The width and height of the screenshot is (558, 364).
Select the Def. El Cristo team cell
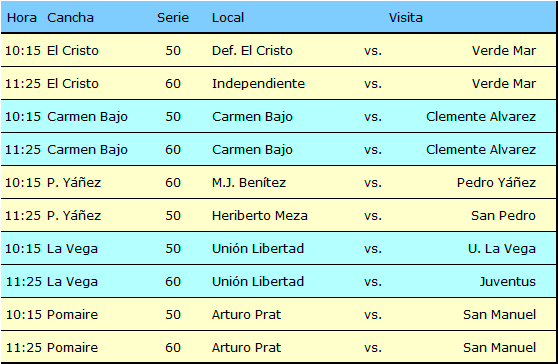click(252, 51)
